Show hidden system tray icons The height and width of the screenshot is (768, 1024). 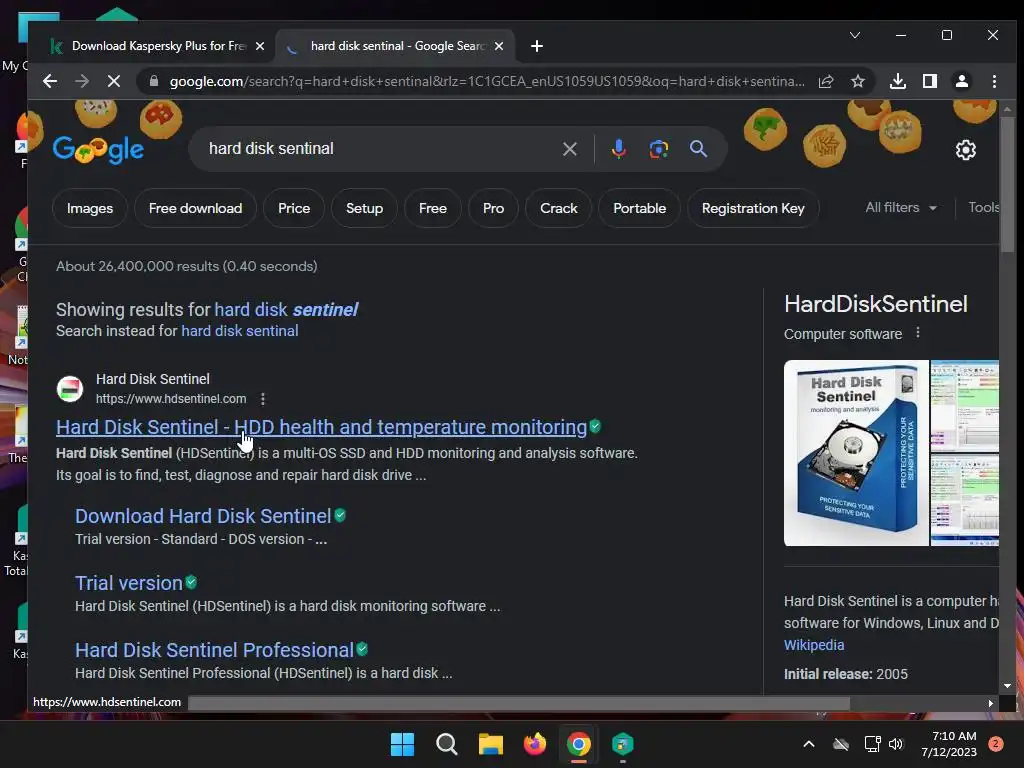808,744
